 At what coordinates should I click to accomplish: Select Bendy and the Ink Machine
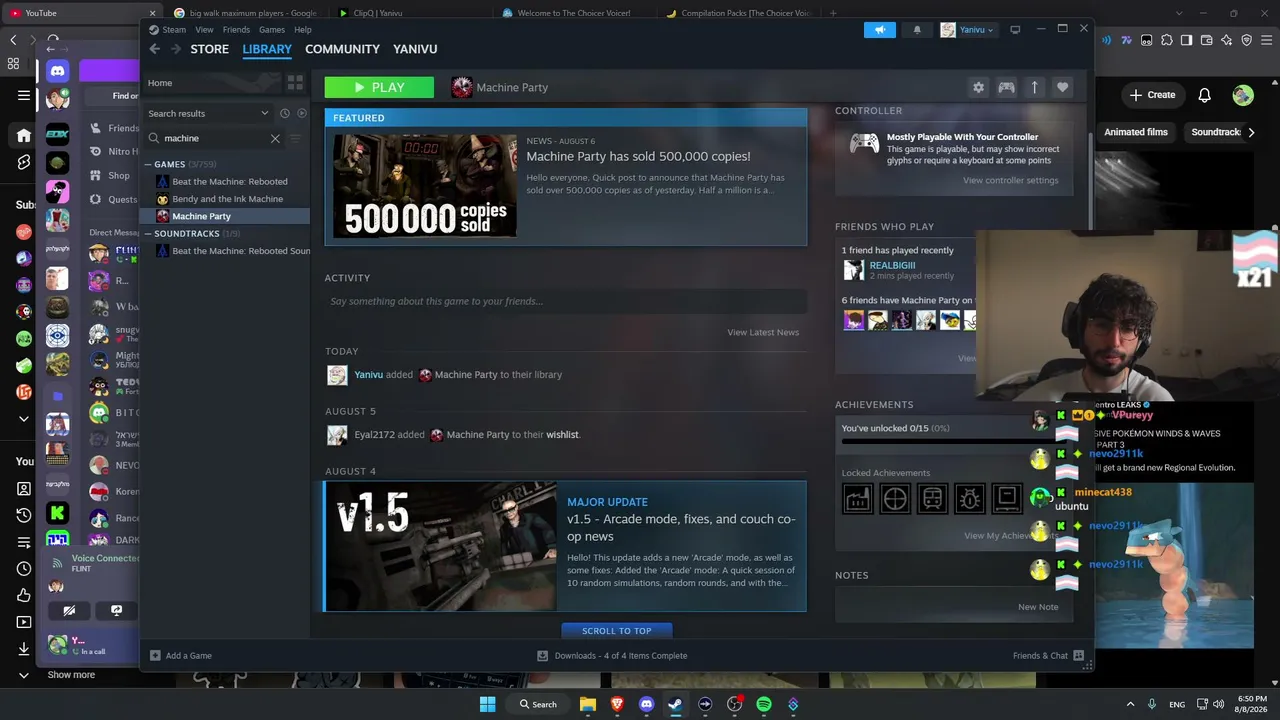227,199
